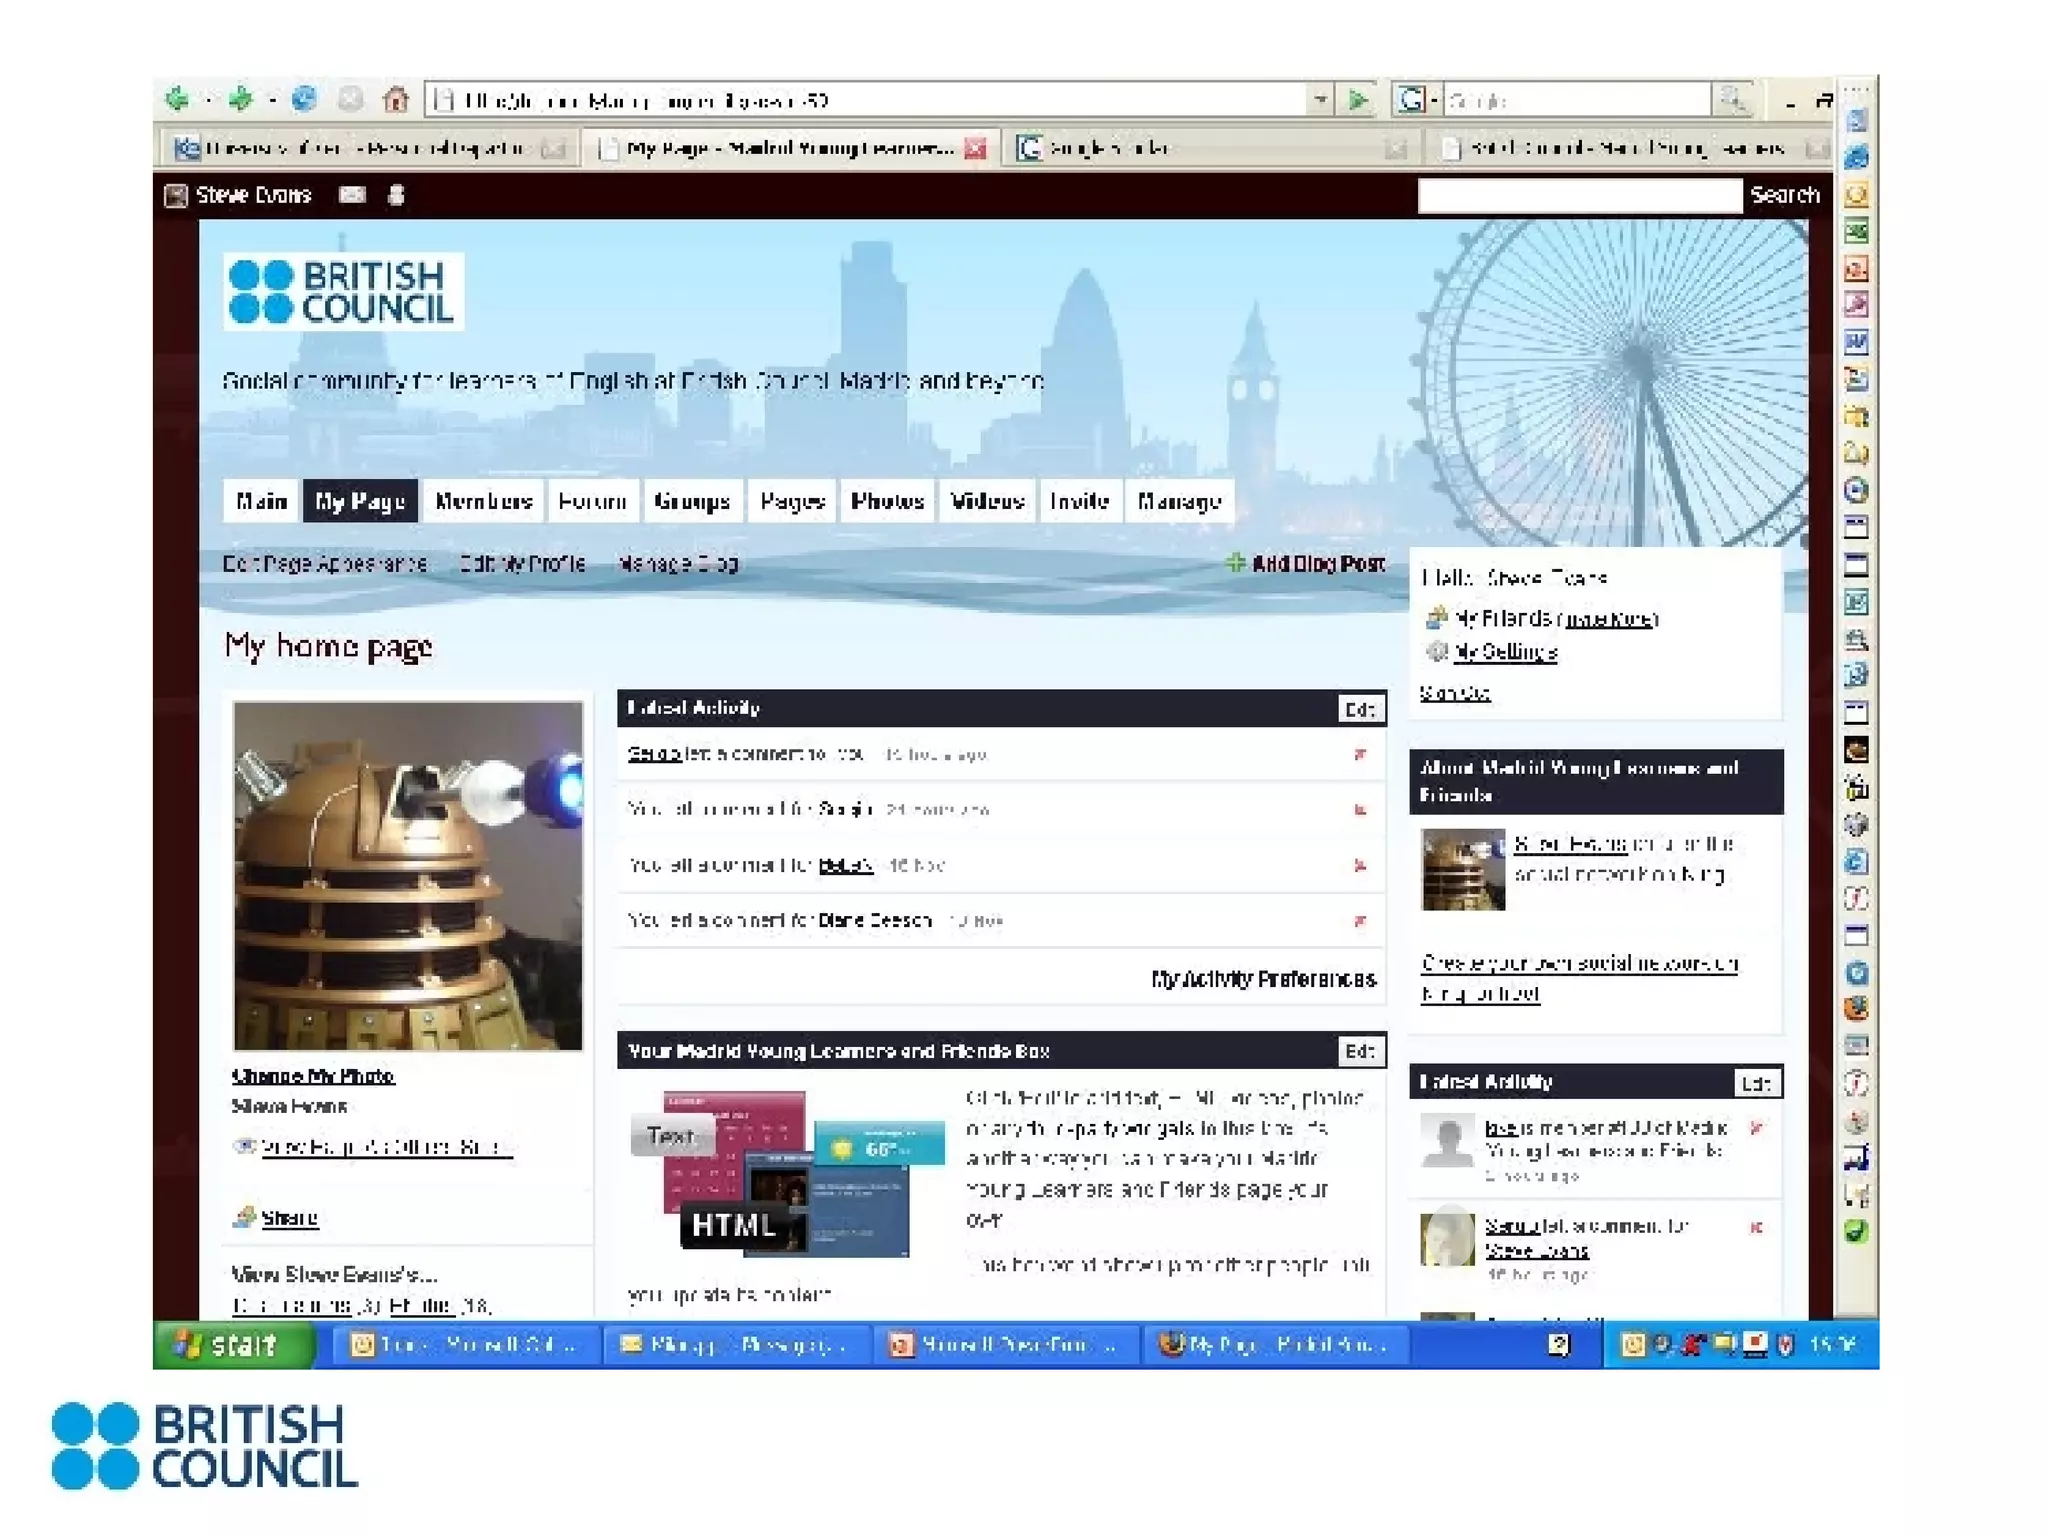Image resolution: width=2048 pixels, height=1536 pixels.
Task: Open the Windows Start button
Action: pos(235,1344)
